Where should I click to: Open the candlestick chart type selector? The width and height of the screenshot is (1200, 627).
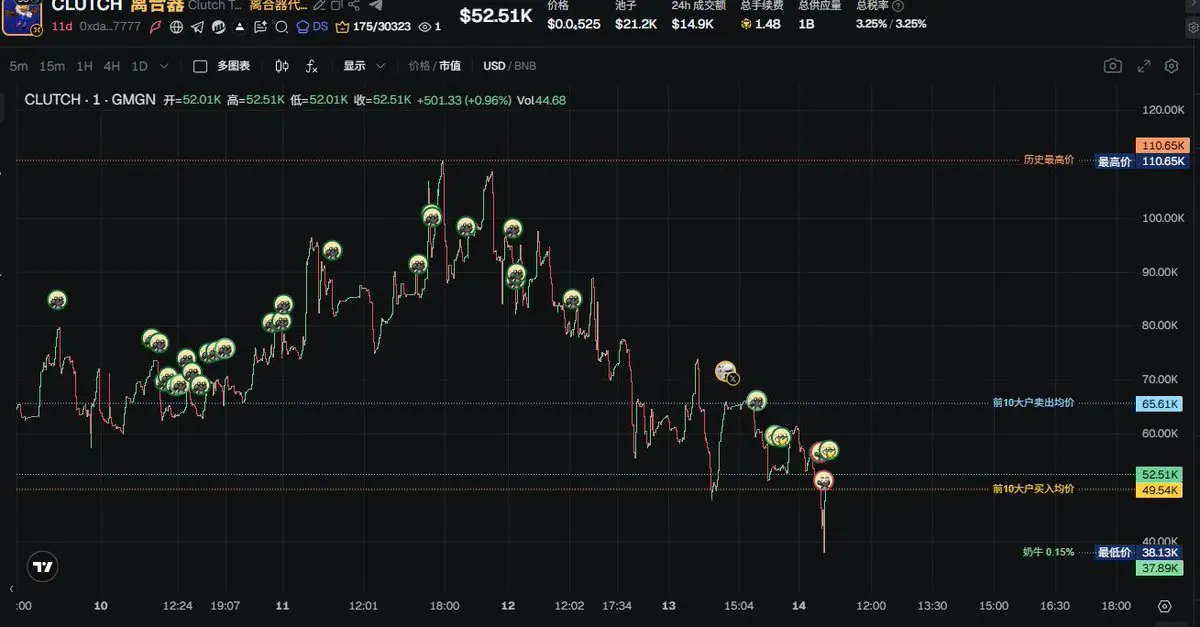(282, 66)
